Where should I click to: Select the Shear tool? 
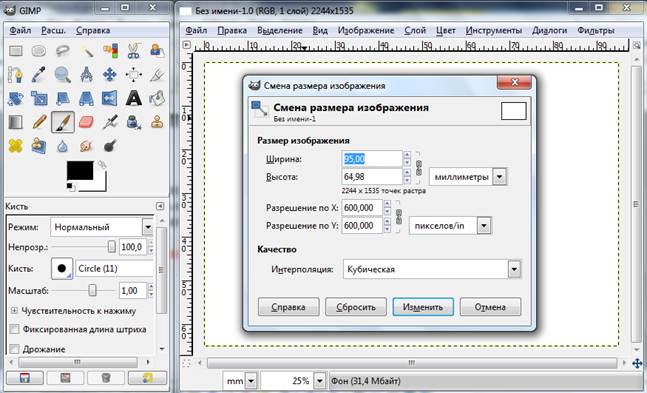[x=63, y=99]
